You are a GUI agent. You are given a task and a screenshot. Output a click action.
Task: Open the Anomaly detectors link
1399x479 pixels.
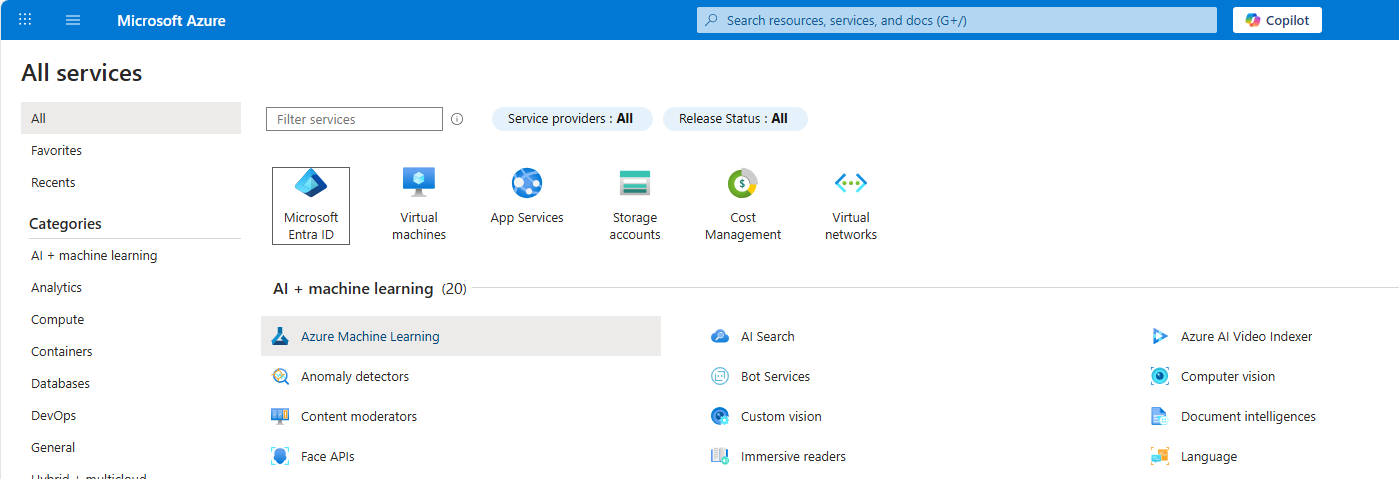click(355, 377)
